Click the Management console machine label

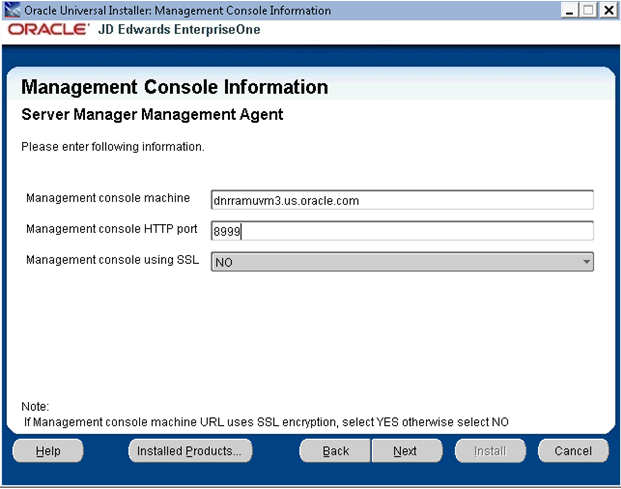(108, 198)
